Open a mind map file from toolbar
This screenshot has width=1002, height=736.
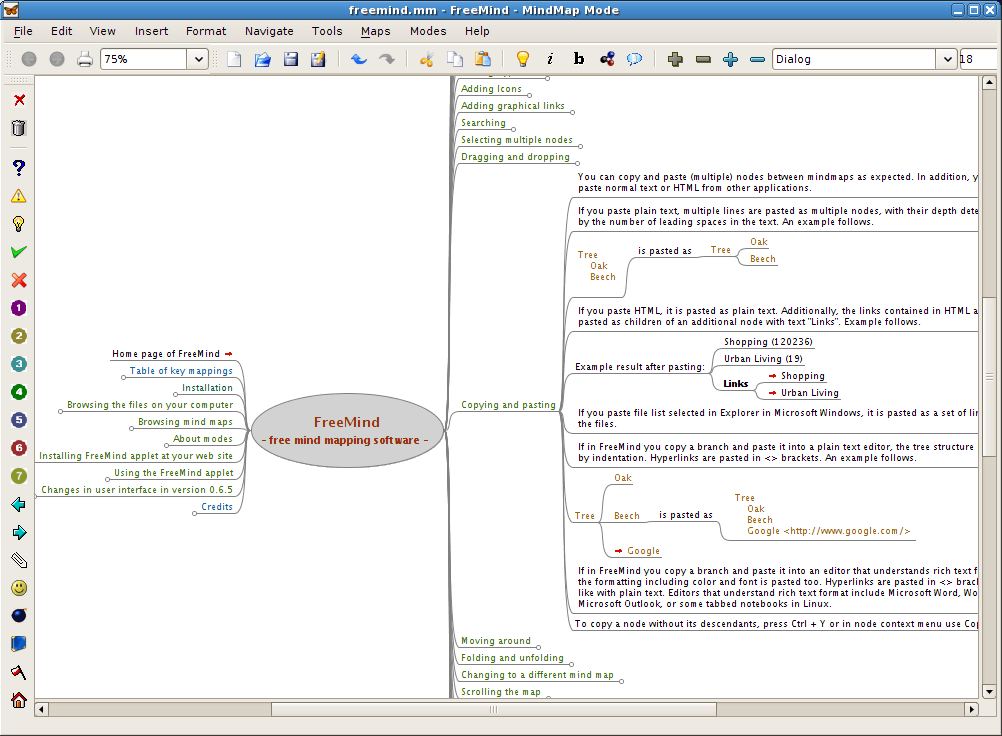pyautogui.click(x=263, y=59)
